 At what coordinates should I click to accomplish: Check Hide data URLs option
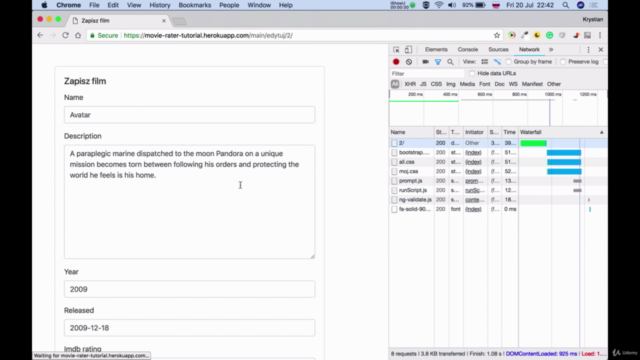tap(472, 73)
